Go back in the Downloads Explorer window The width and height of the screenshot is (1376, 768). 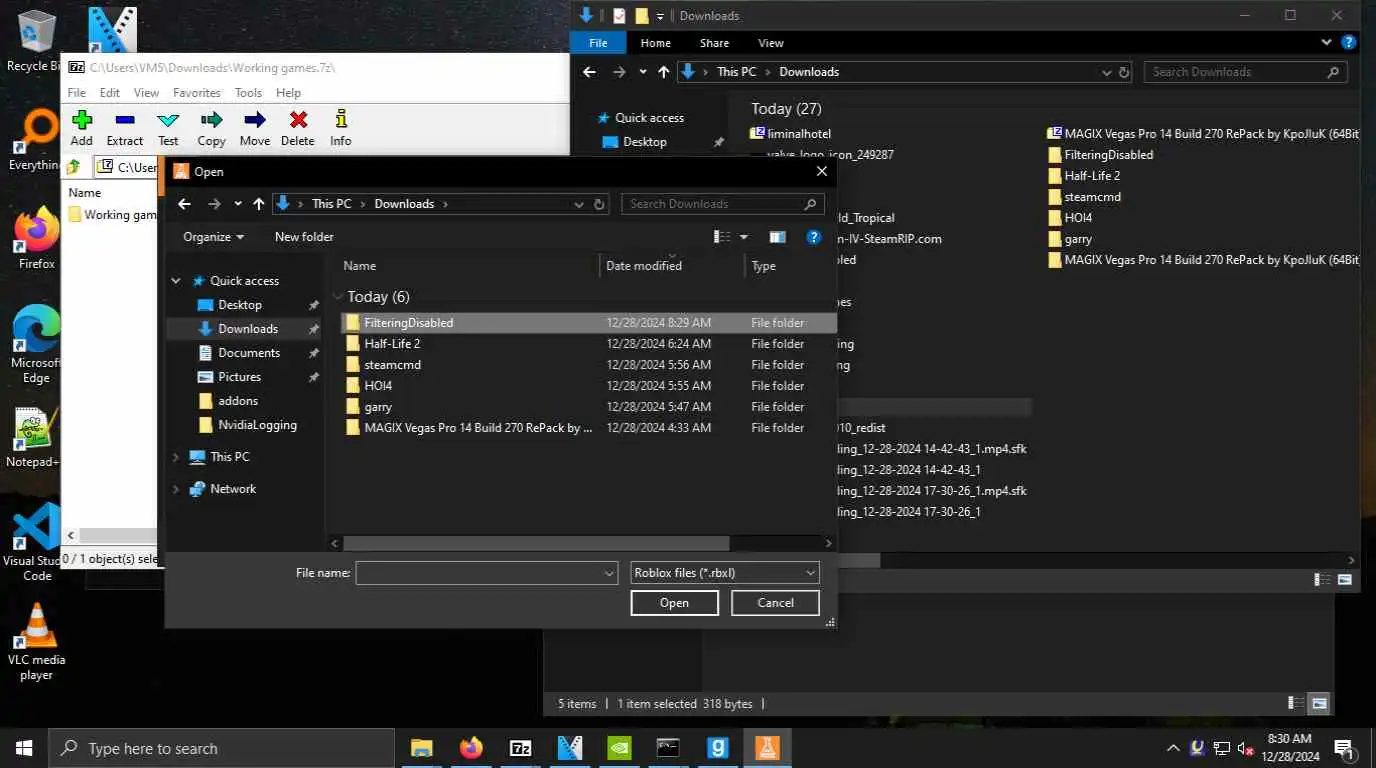pyautogui.click(x=590, y=72)
